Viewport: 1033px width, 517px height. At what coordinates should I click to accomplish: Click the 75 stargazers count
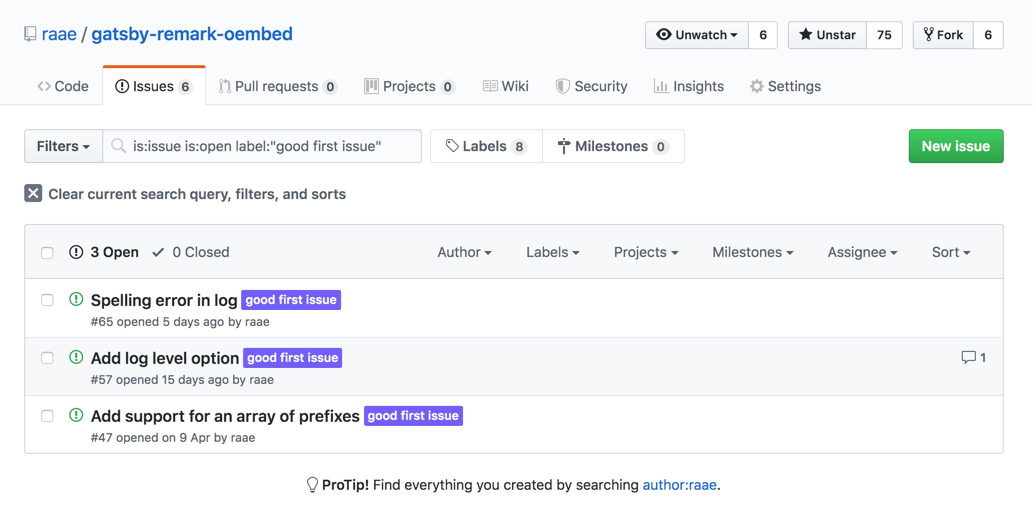click(884, 35)
